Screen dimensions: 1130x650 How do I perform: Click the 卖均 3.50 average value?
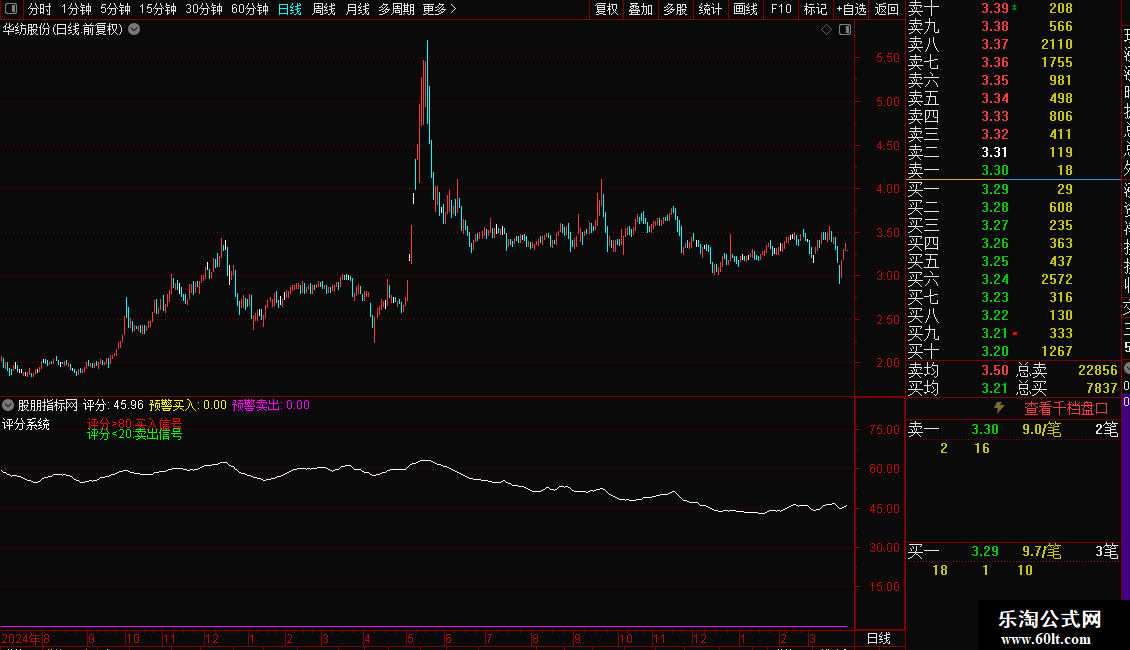(x=995, y=370)
